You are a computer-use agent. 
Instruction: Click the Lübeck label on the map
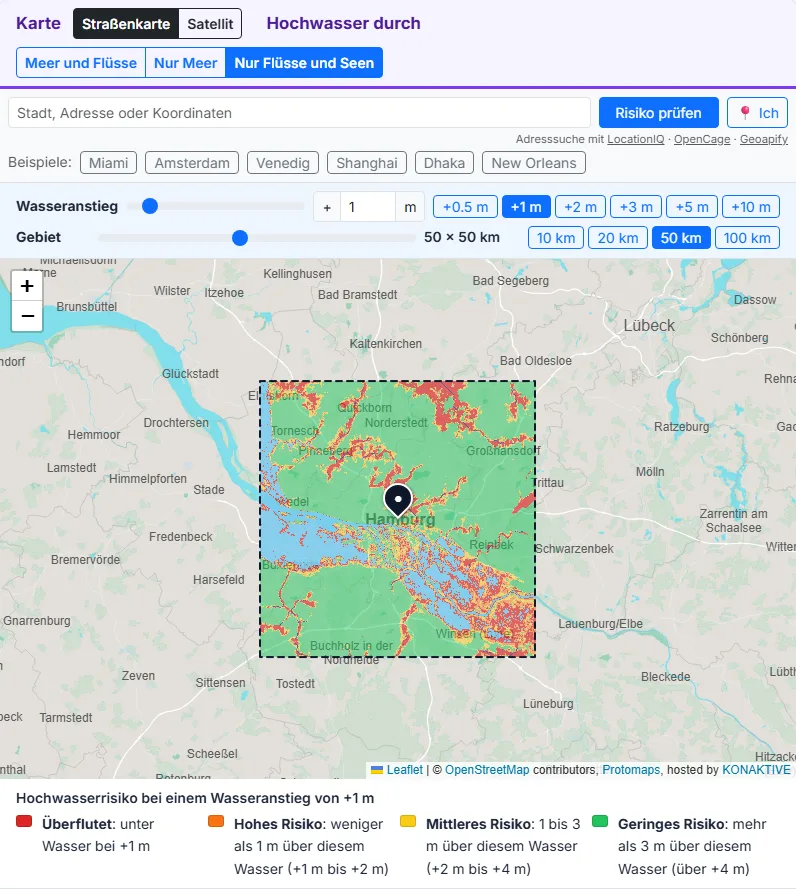coord(649,325)
